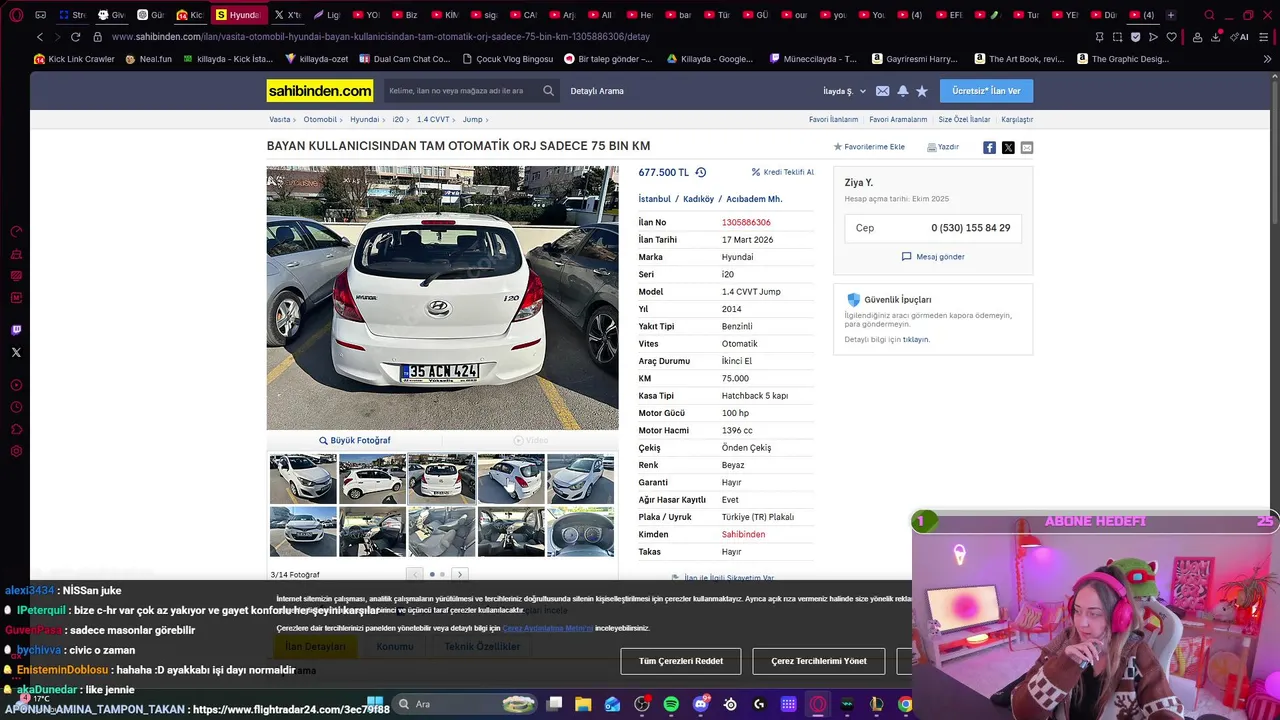Click the browser downloads icon
The height and width of the screenshot is (720, 1280).
[x=1216, y=37]
